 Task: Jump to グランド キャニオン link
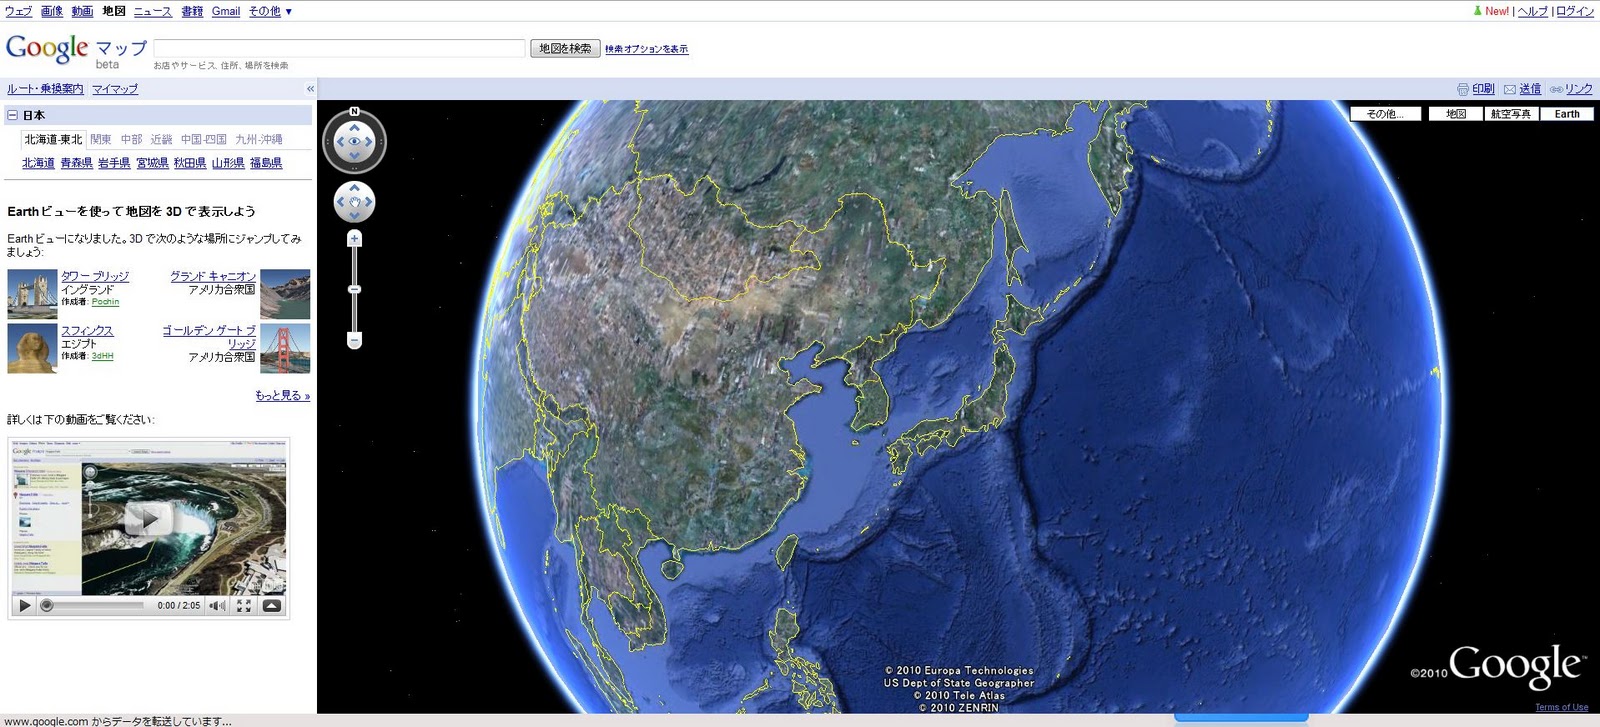click(x=213, y=276)
